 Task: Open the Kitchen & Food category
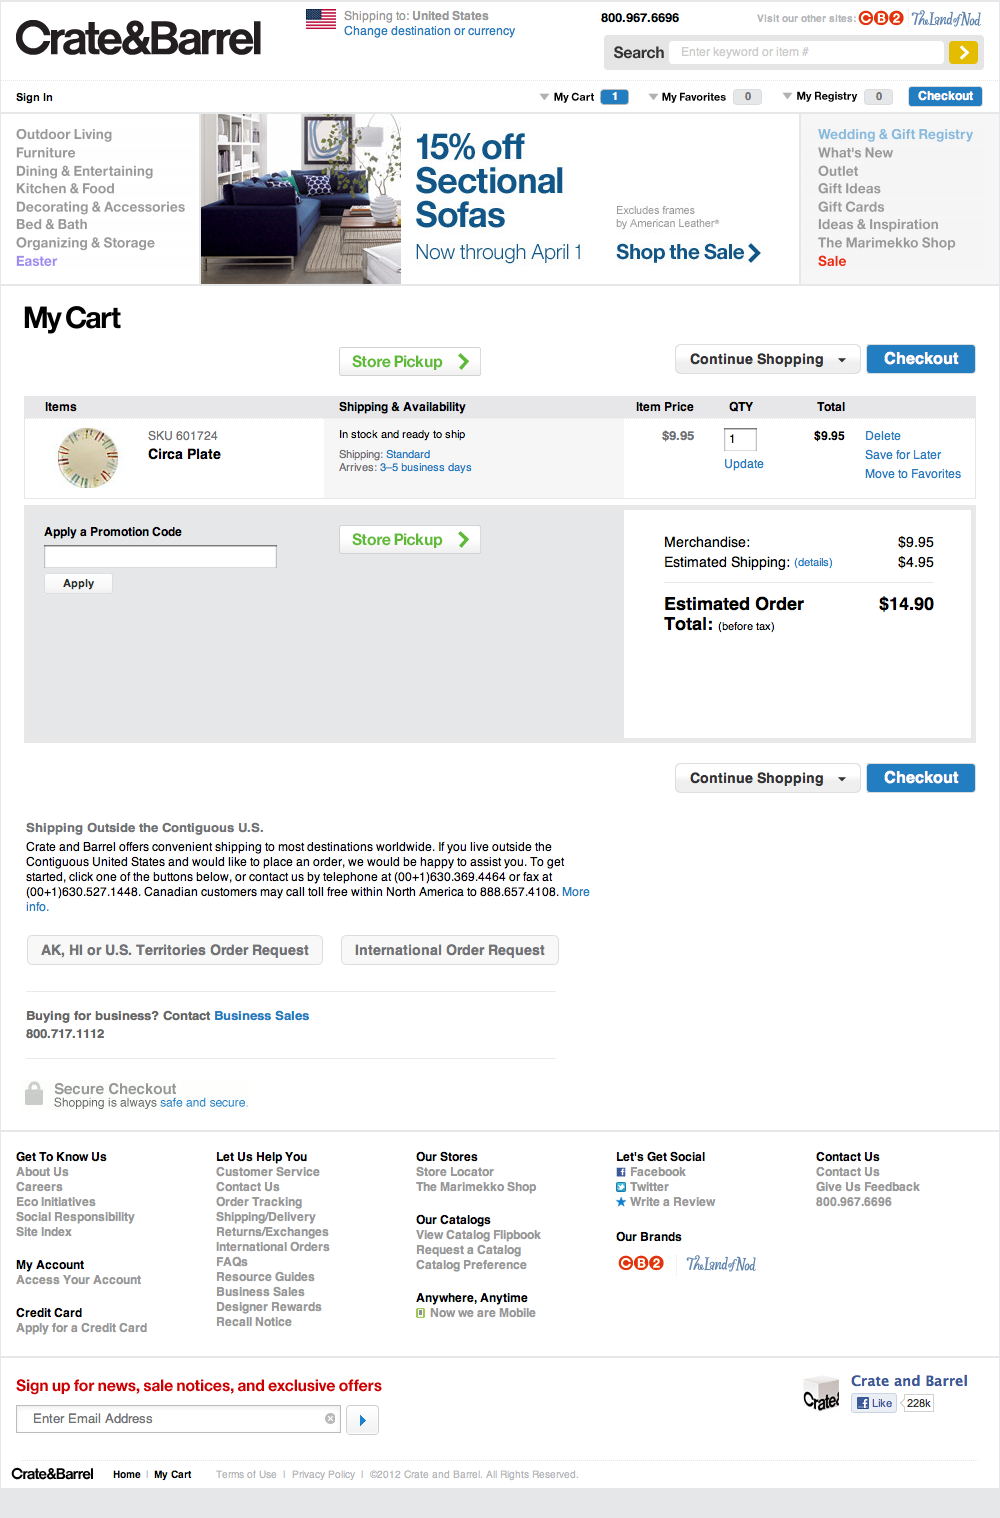67,188
